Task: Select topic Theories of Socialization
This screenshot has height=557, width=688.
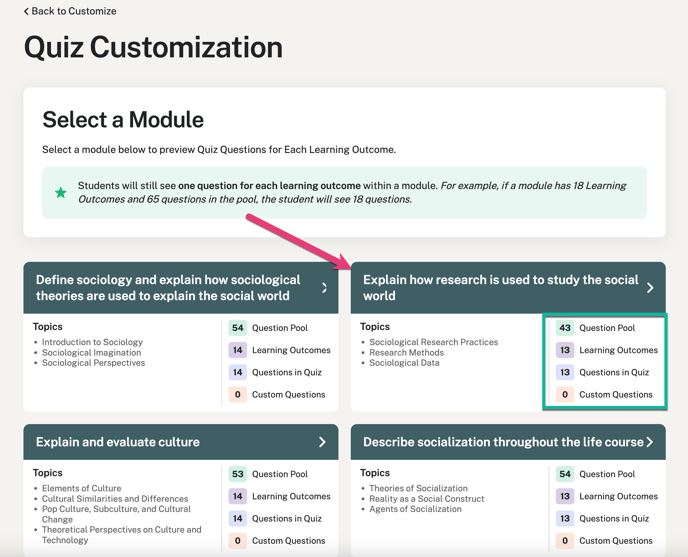Action: click(x=418, y=488)
